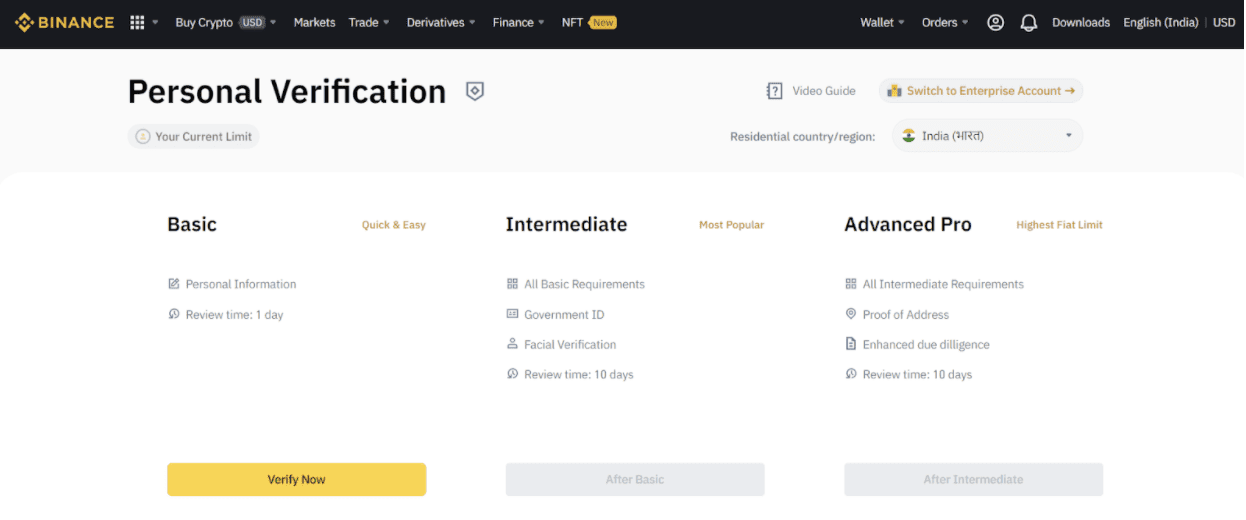The width and height of the screenshot is (1246, 520).
Task: Click the Verify Now button
Action: [x=296, y=479]
